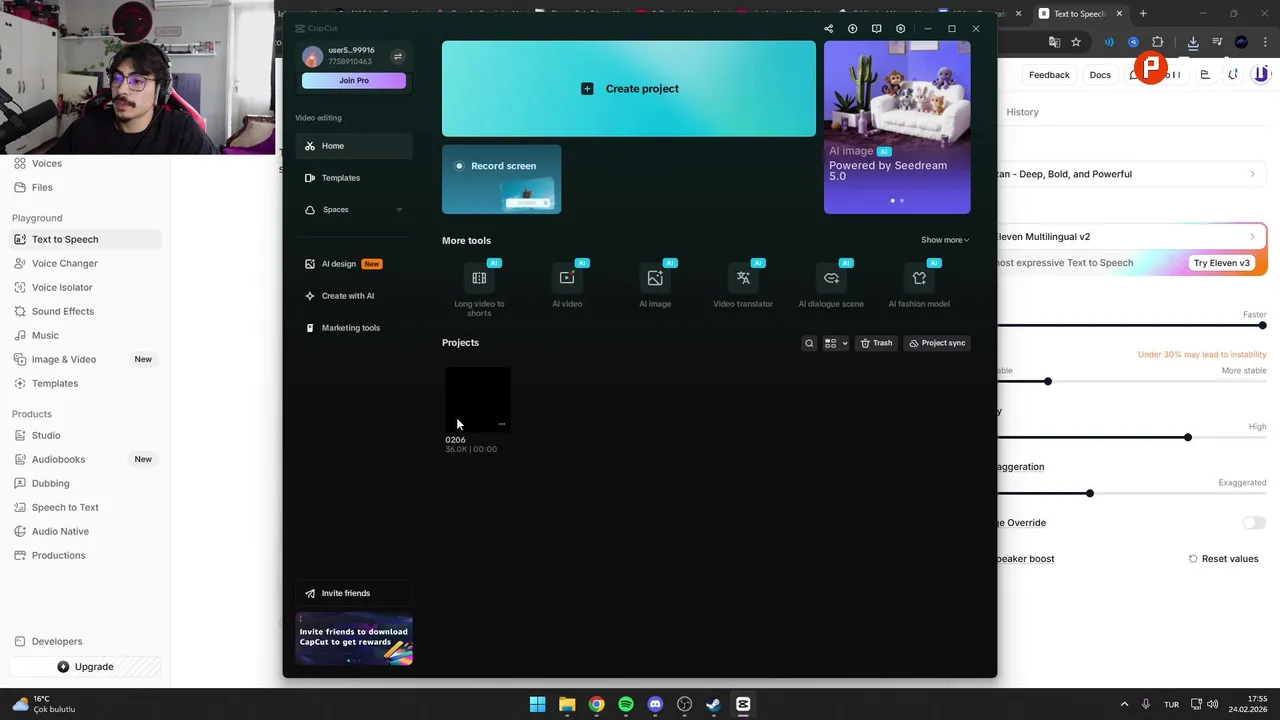This screenshot has height=720, width=1280.
Task: Click the upload arrow icon in CapCut title bar
Action: coord(852,29)
